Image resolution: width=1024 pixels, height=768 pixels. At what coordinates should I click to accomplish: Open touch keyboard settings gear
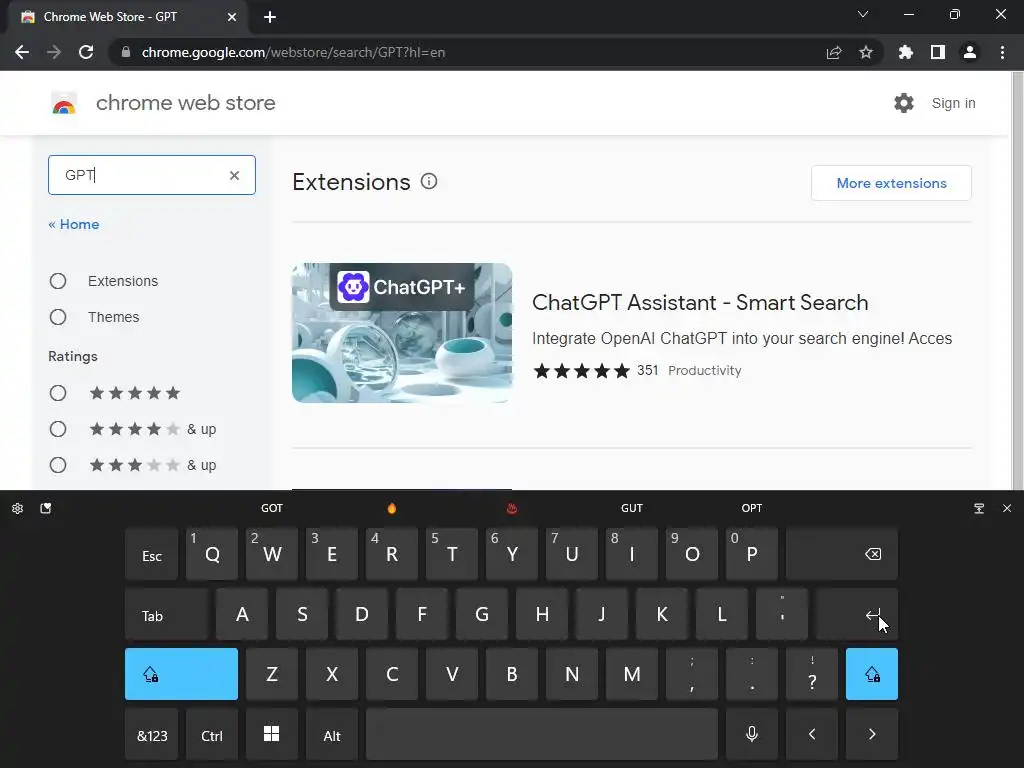click(18, 508)
